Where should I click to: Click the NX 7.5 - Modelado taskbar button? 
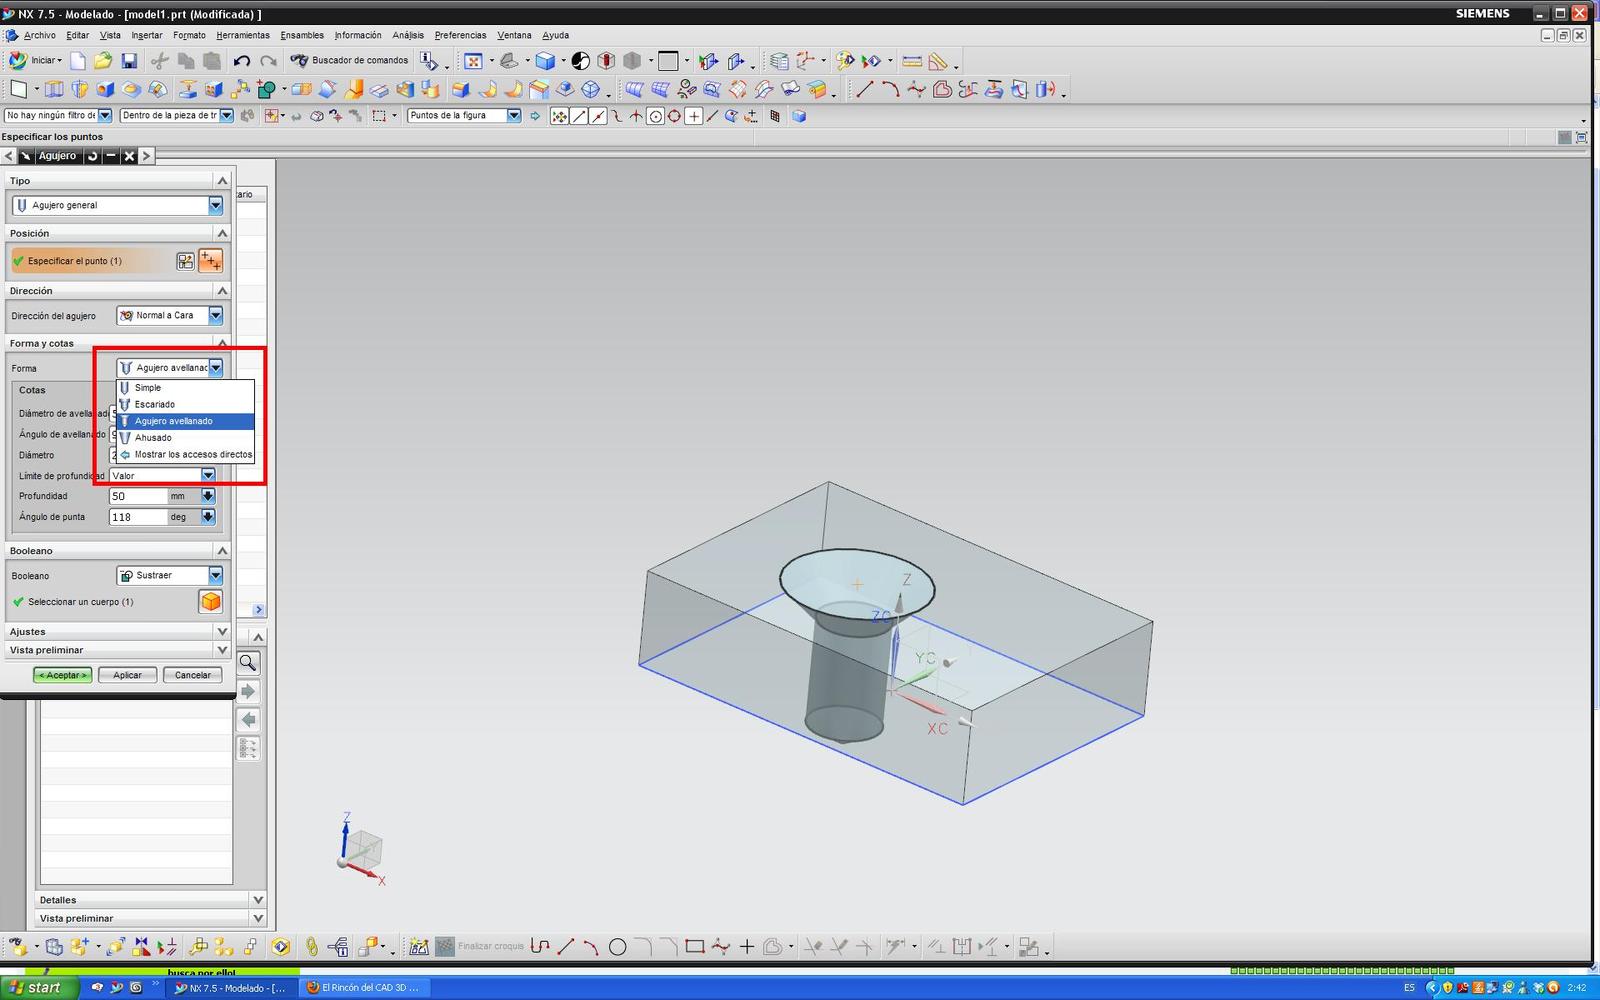[x=231, y=987]
